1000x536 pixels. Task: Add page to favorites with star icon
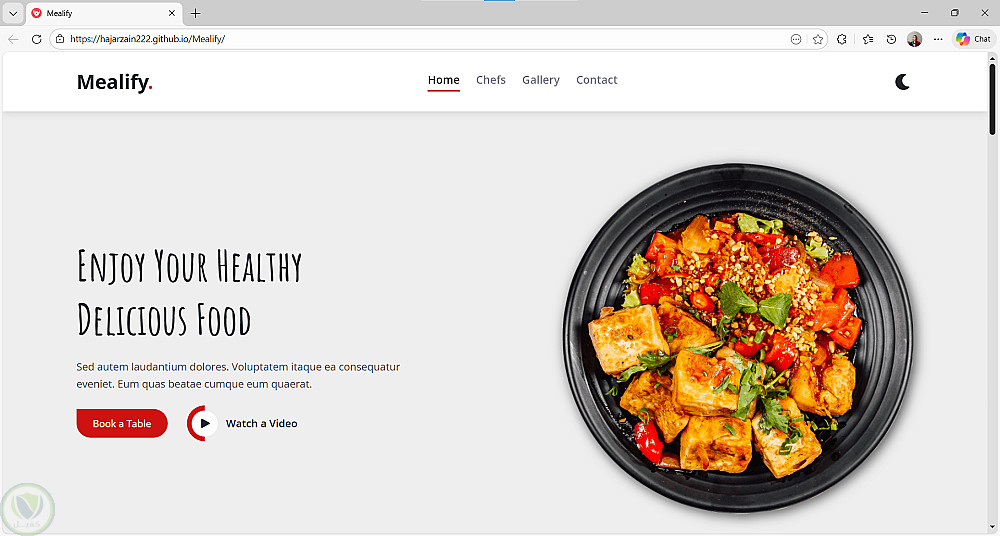(x=818, y=39)
